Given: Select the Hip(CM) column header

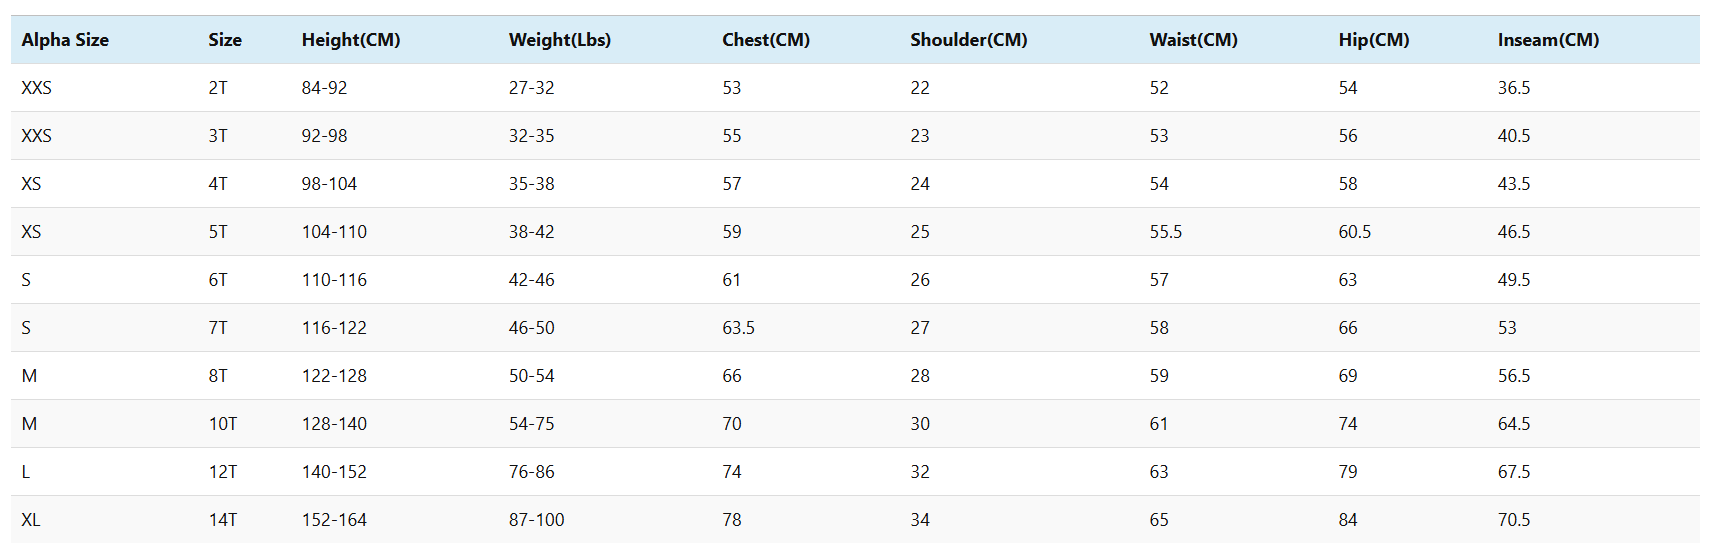Looking at the screenshot, I should point(1374,40).
